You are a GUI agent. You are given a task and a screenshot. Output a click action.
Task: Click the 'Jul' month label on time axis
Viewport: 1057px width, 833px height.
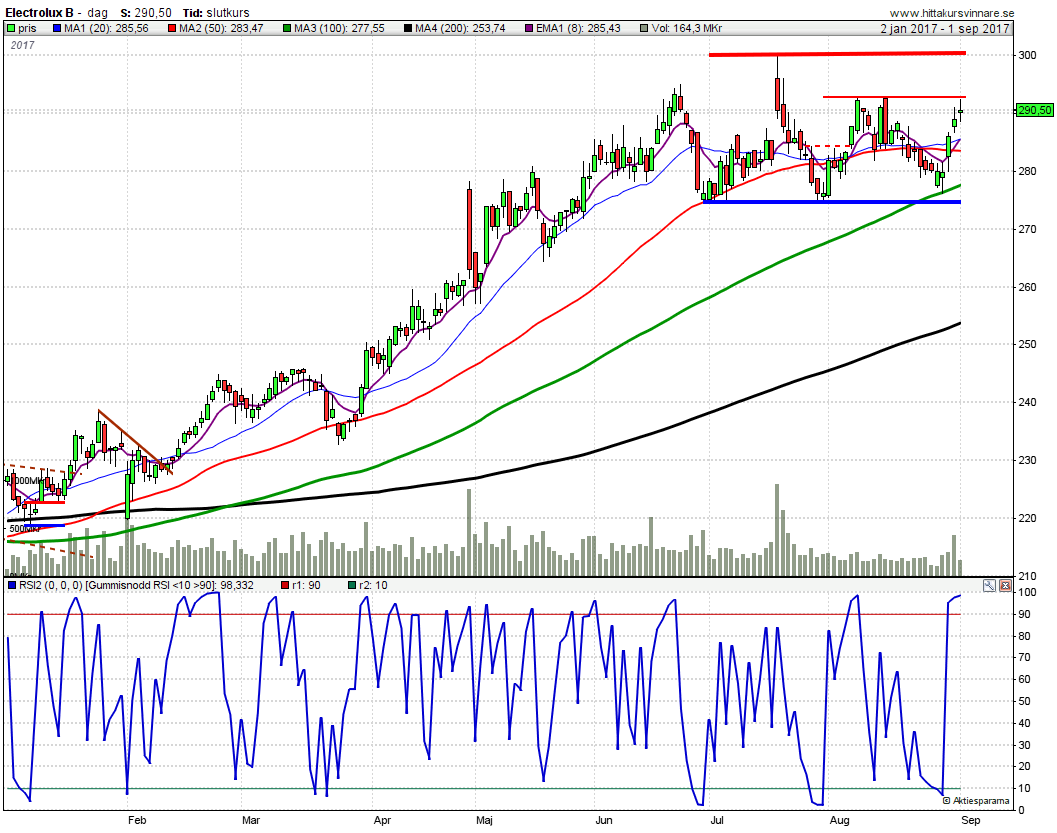coord(717,820)
